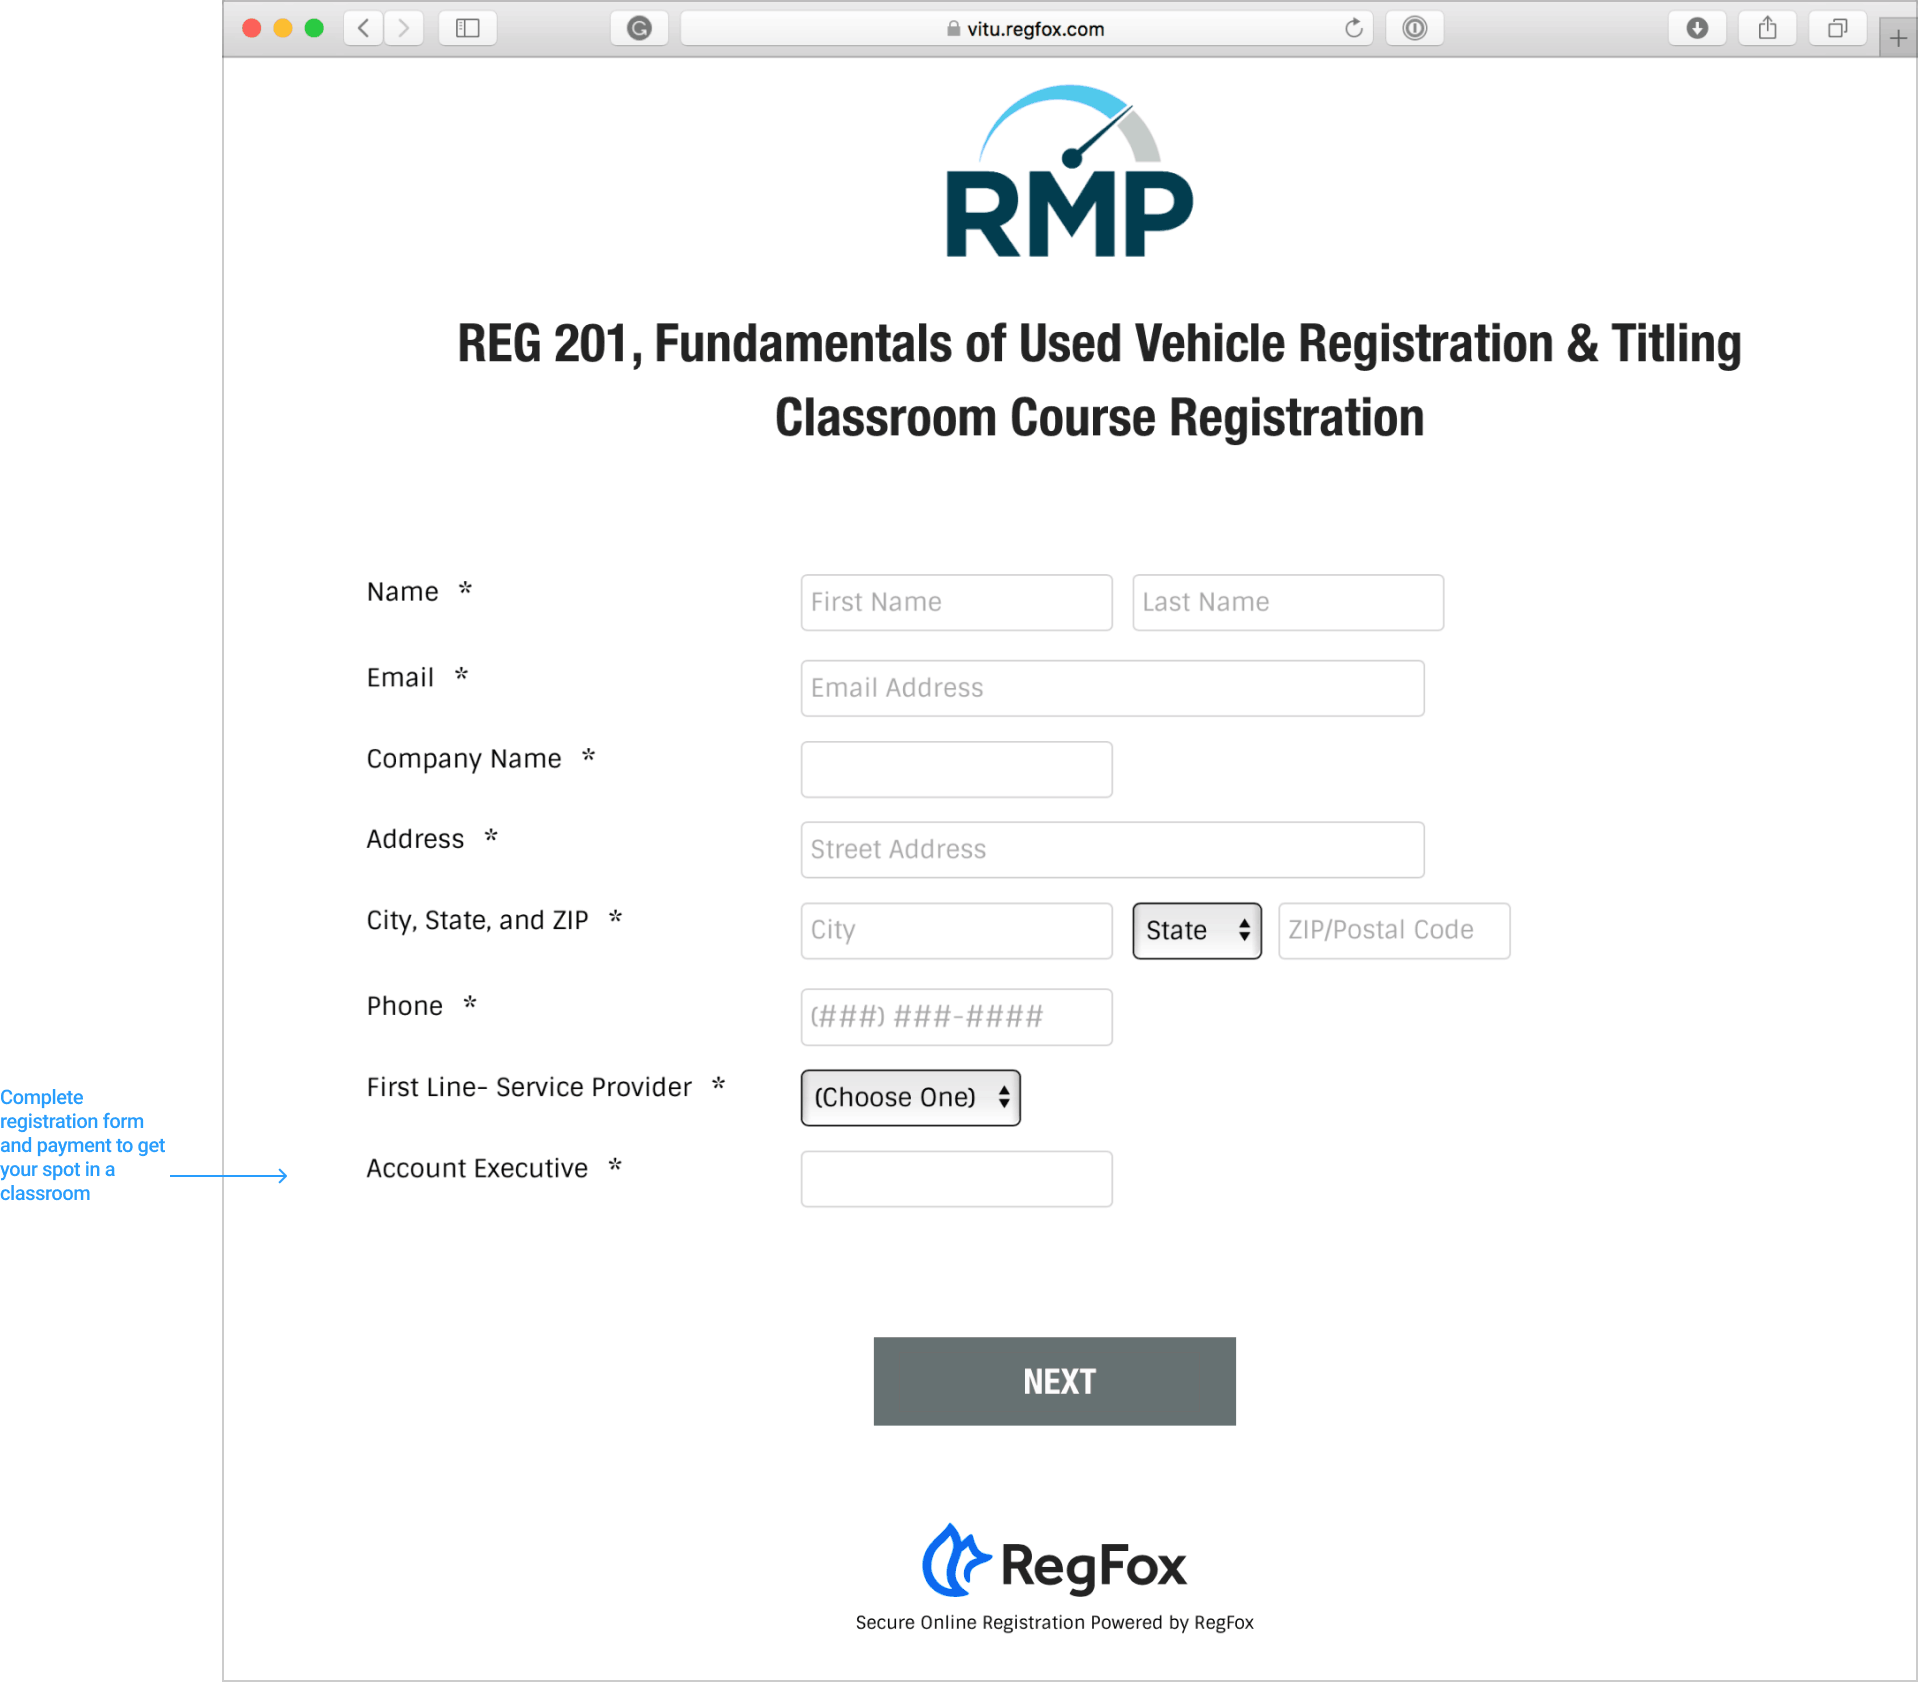Focus the City field
This screenshot has width=1918, height=1682.
click(x=956, y=931)
